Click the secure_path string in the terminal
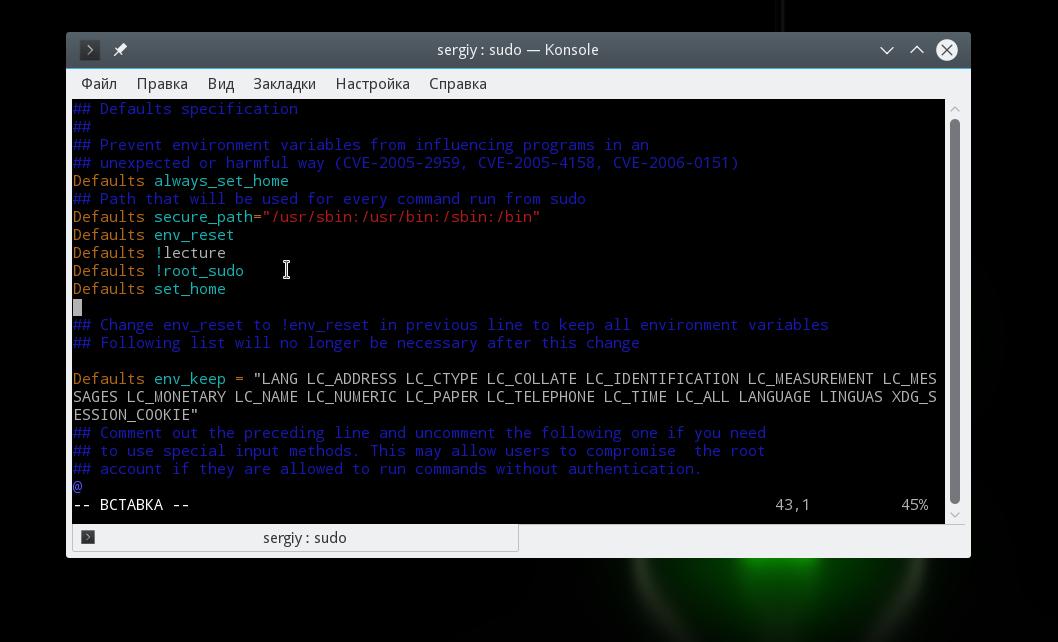The image size is (1058, 642). [x=401, y=217]
